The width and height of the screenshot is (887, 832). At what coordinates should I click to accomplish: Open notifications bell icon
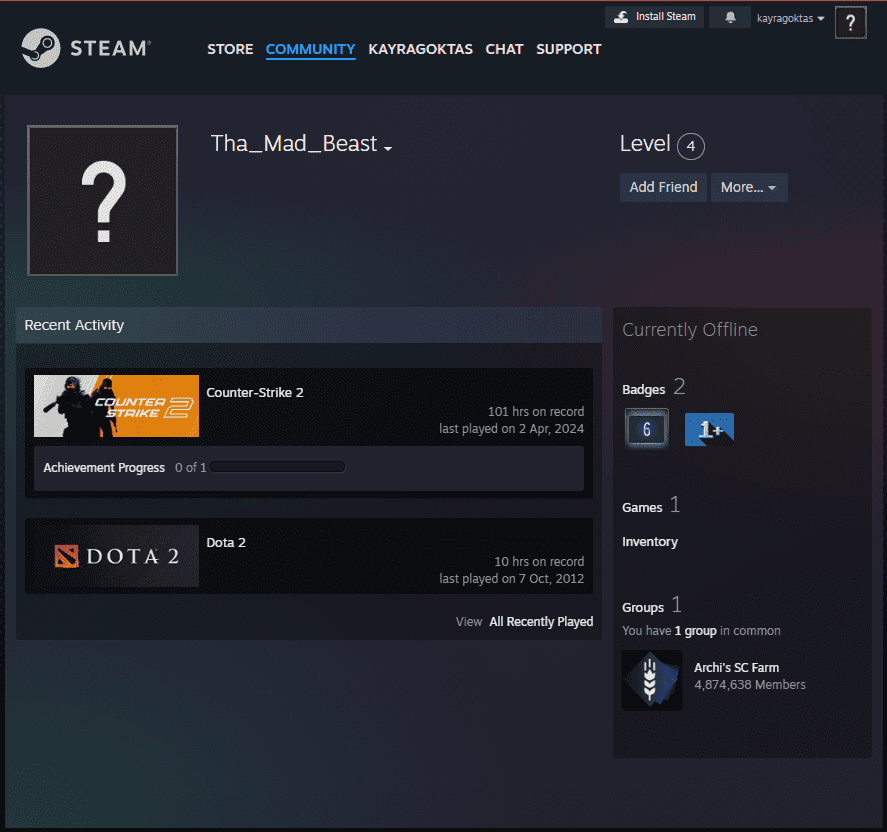point(730,18)
